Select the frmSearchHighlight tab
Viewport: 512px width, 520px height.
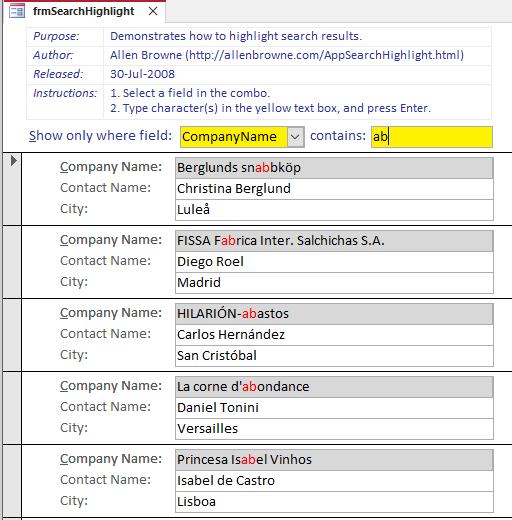(x=83, y=11)
